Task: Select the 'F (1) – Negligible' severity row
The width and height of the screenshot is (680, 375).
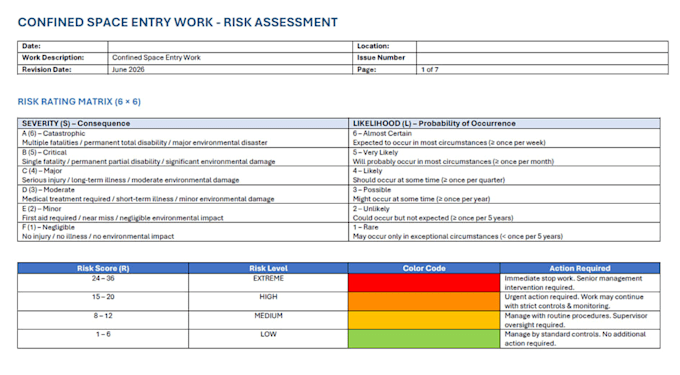Action: (183, 232)
